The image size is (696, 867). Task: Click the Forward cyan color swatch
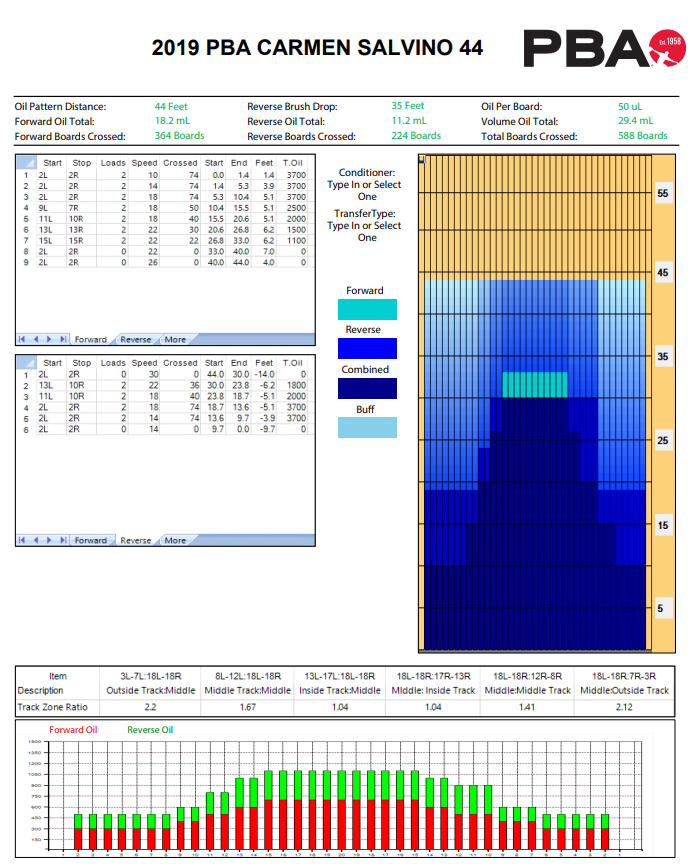point(367,309)
